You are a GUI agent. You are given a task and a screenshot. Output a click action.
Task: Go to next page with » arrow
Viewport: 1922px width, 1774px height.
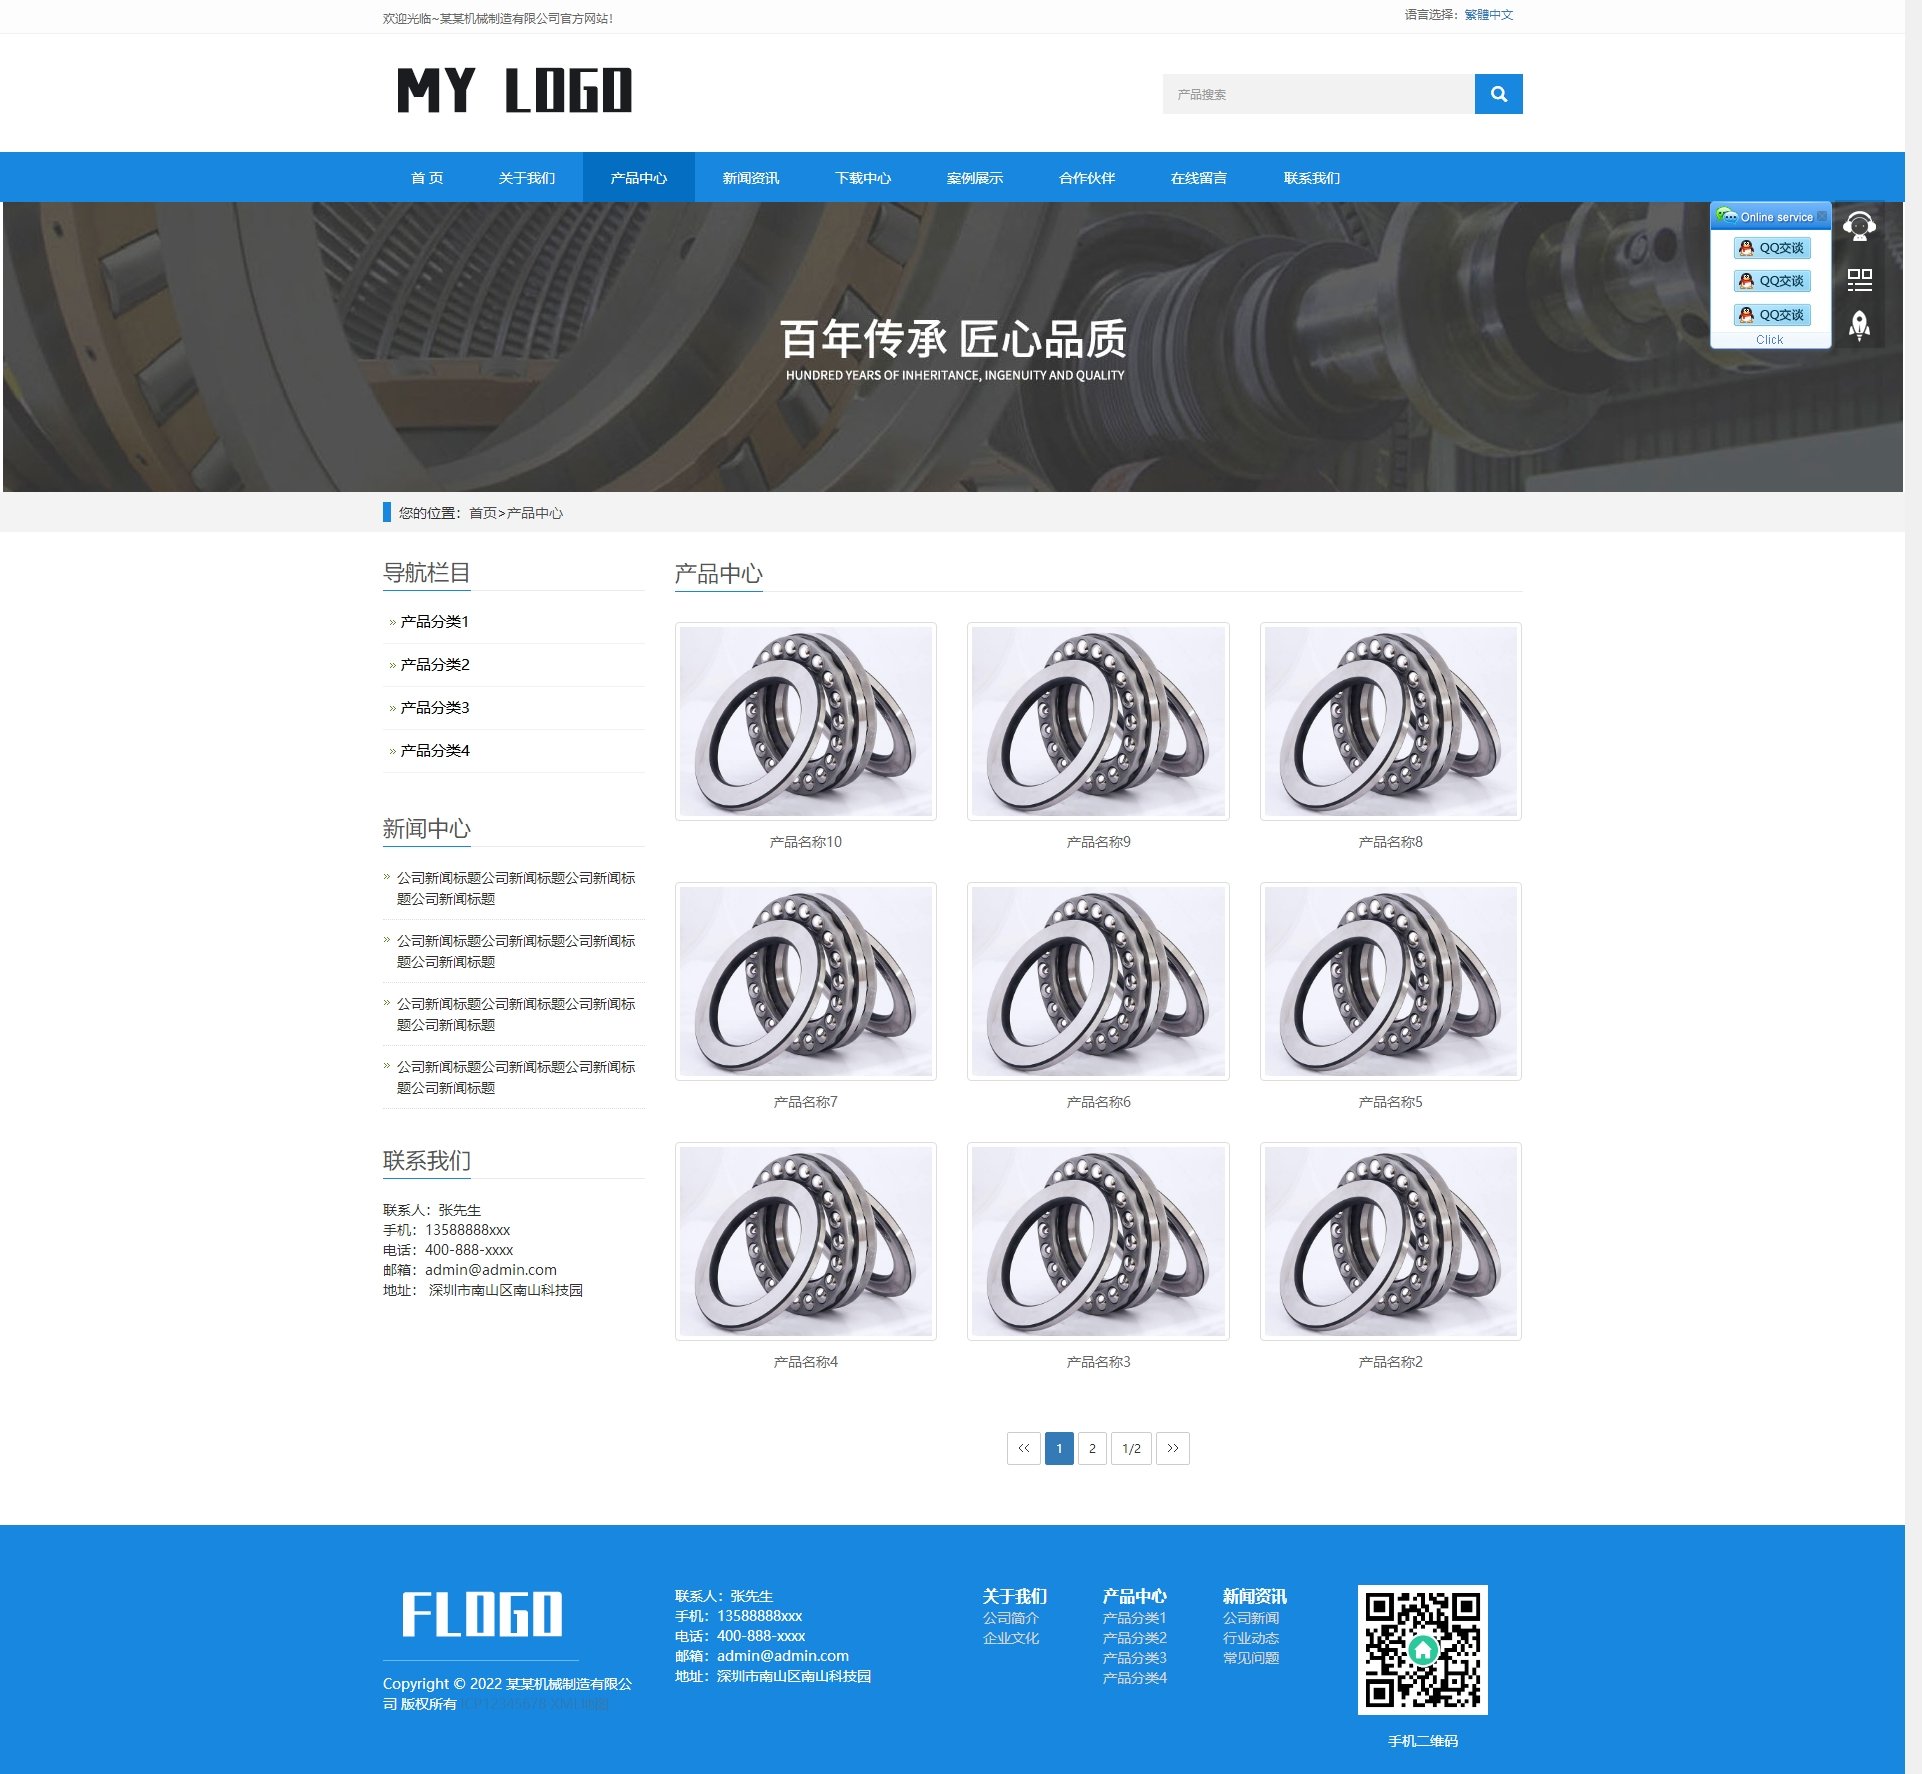pos(1172,1448)
